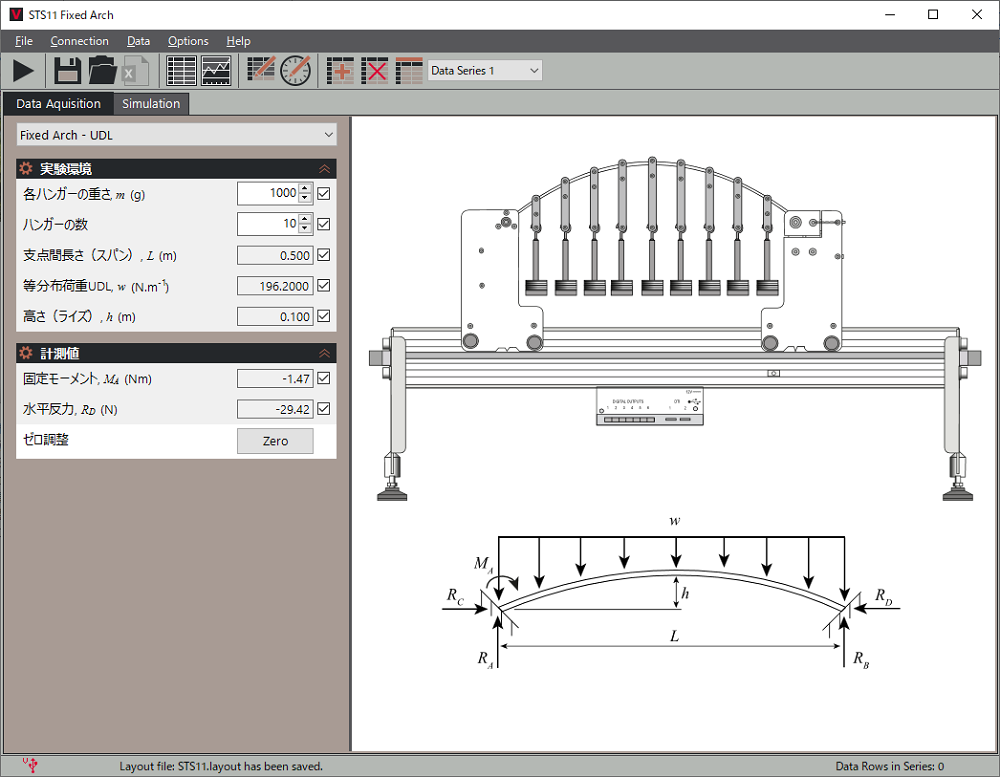1000x777 pixels.
Task: Click the UDL field showing 196.2000
Action: [276, 286]
